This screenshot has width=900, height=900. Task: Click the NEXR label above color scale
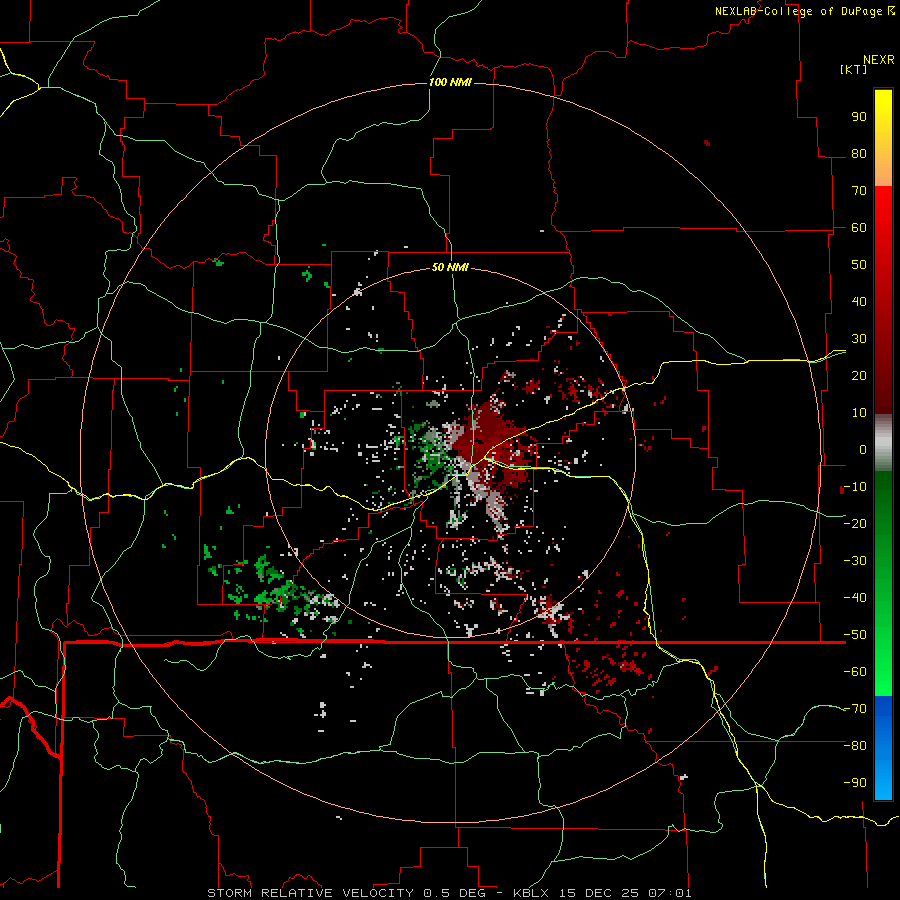[879, 60]
